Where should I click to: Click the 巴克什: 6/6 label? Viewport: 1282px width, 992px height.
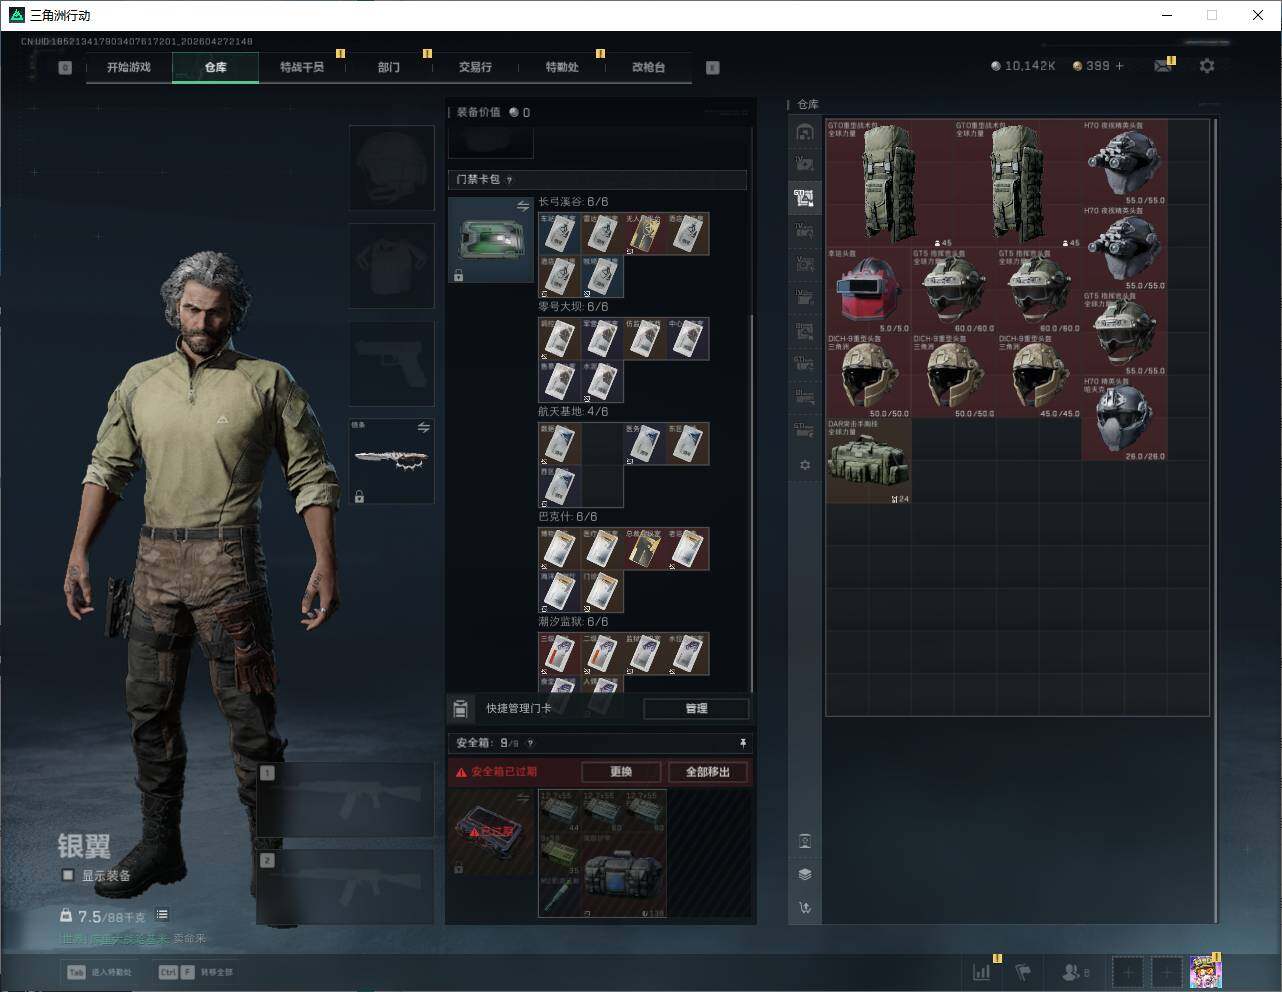[568, 517]
